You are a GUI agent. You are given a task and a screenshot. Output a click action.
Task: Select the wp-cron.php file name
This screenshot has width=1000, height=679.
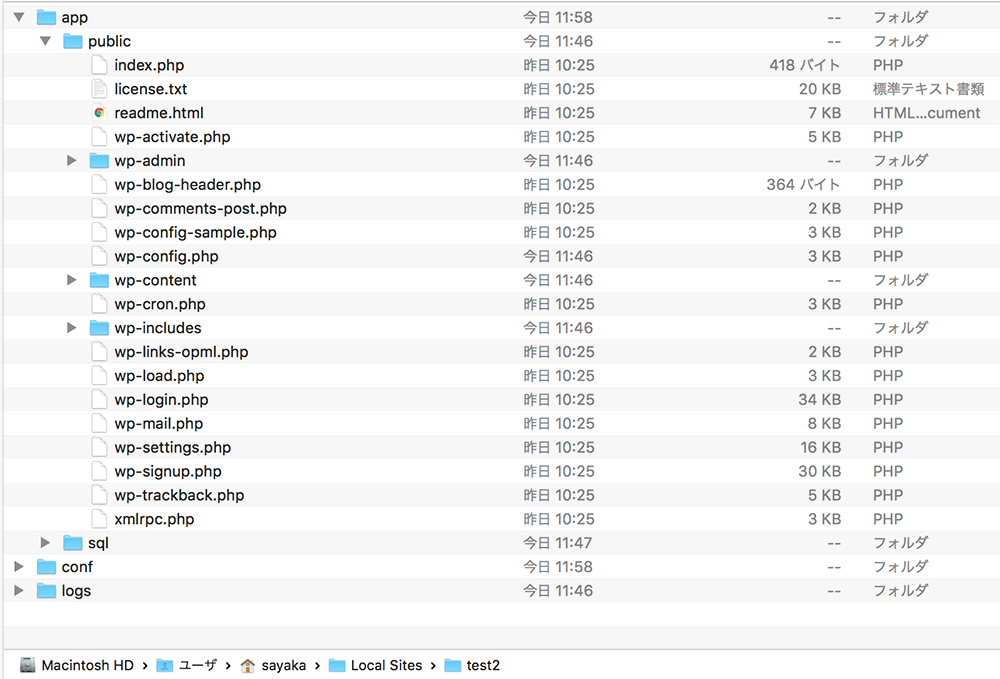click(x=160, y=304)
